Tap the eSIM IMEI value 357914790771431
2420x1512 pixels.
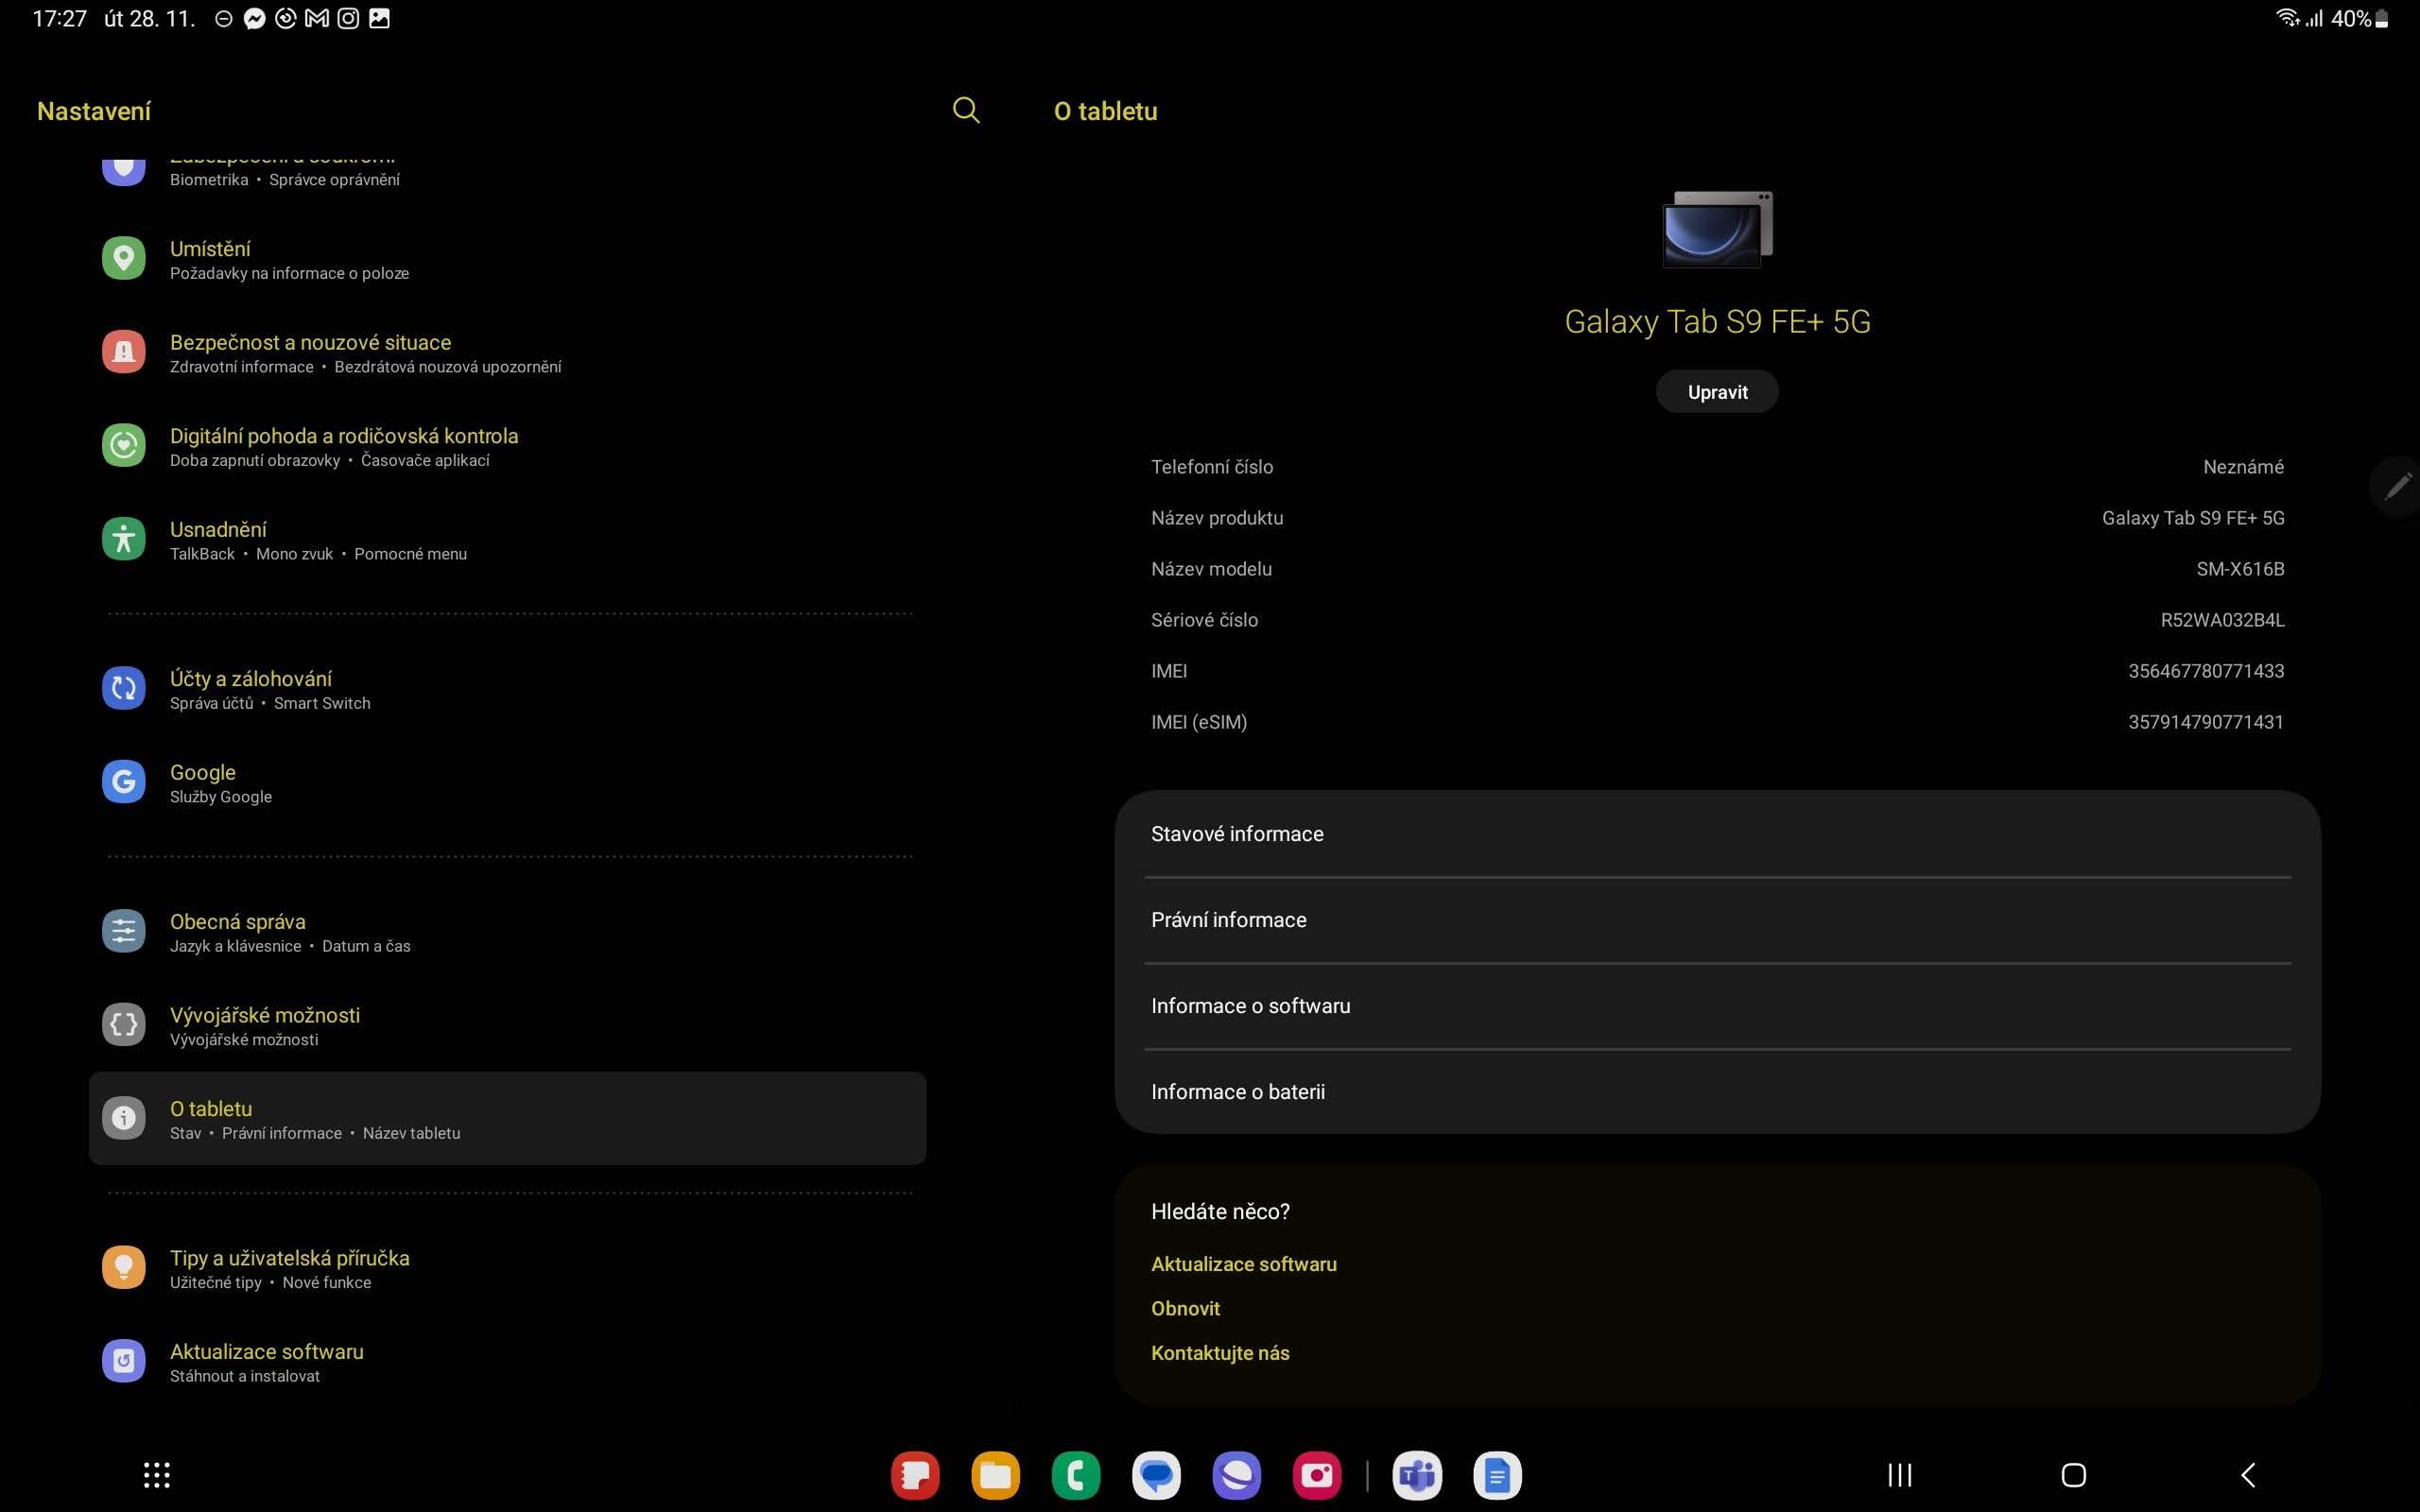pos(2206,722)
